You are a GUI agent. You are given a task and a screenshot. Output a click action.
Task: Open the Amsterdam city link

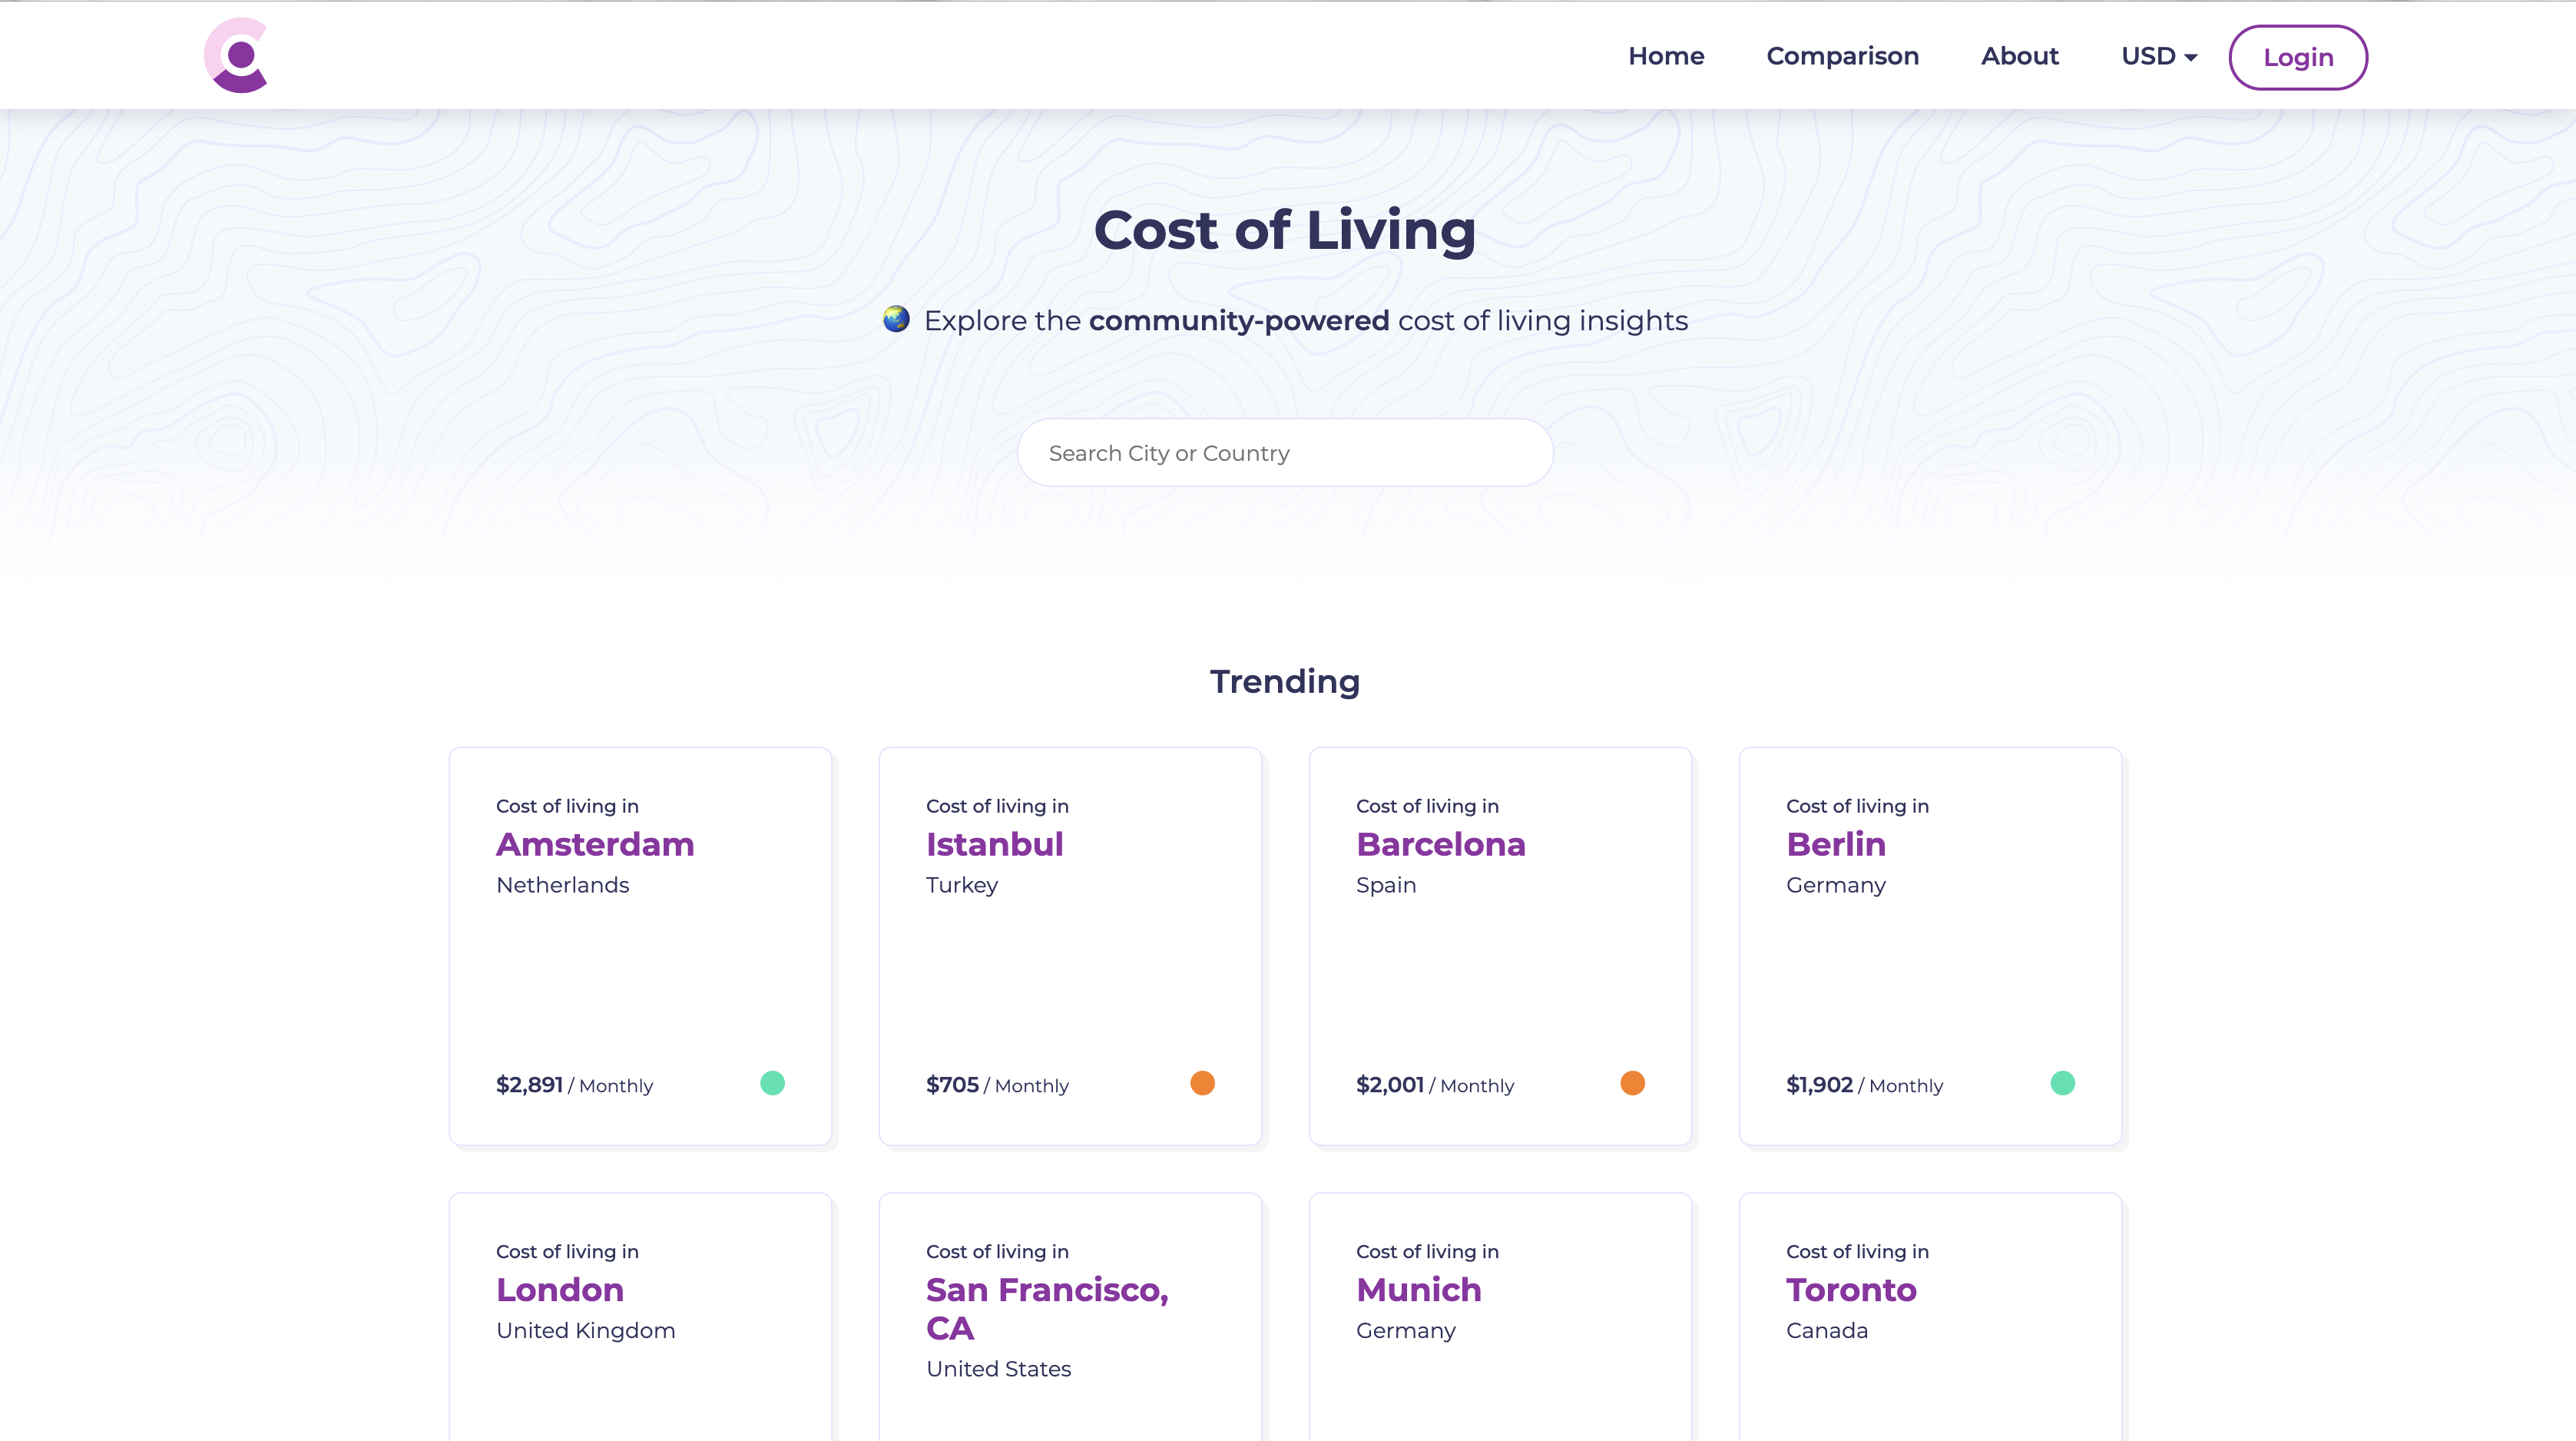[595, 844]
